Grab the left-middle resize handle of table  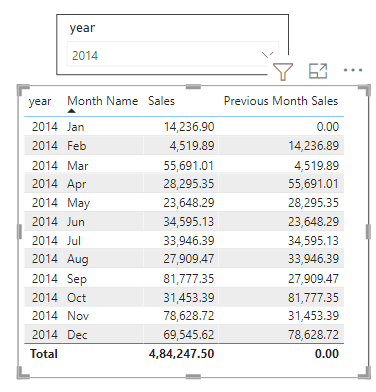pos(19,232)
